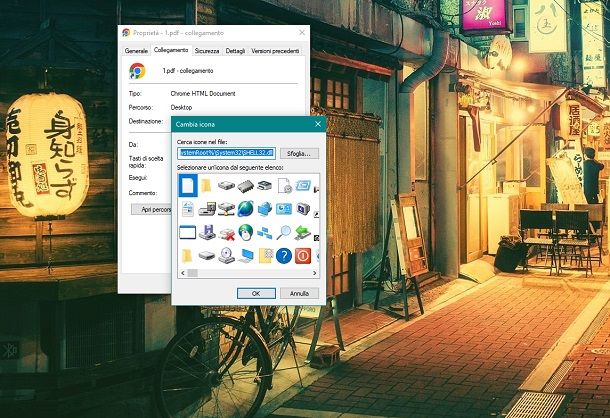Select the CD drive icon

point(226,256)
